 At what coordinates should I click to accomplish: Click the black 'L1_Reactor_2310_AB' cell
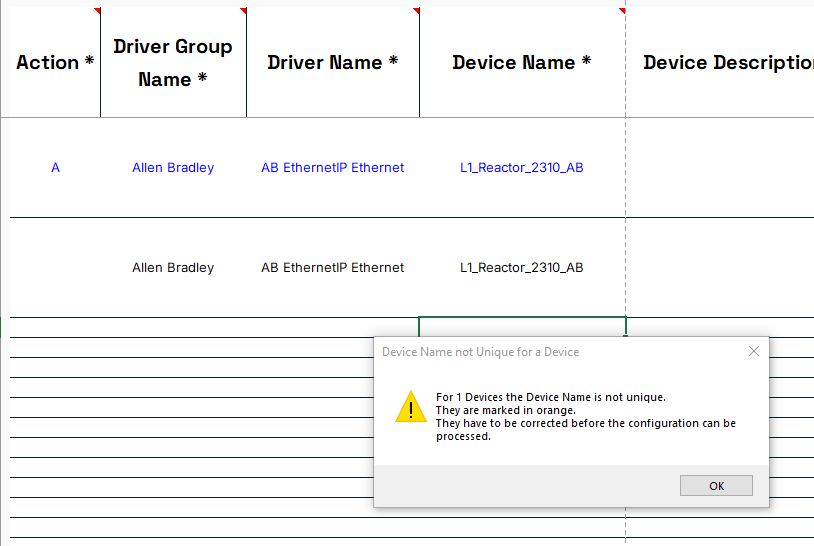tap(522, 268)
